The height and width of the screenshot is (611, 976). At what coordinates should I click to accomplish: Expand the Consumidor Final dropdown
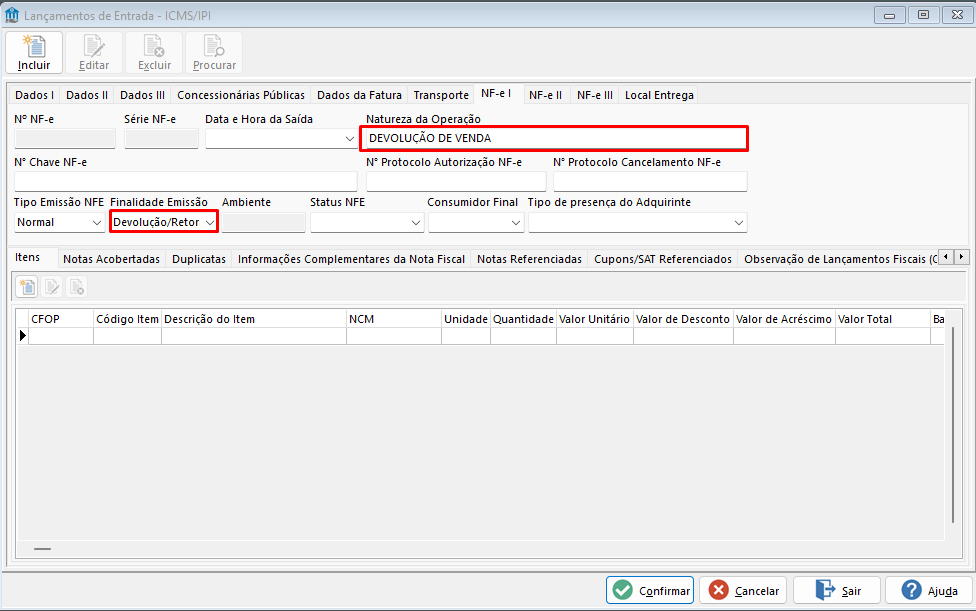click(x=515, y=222)
